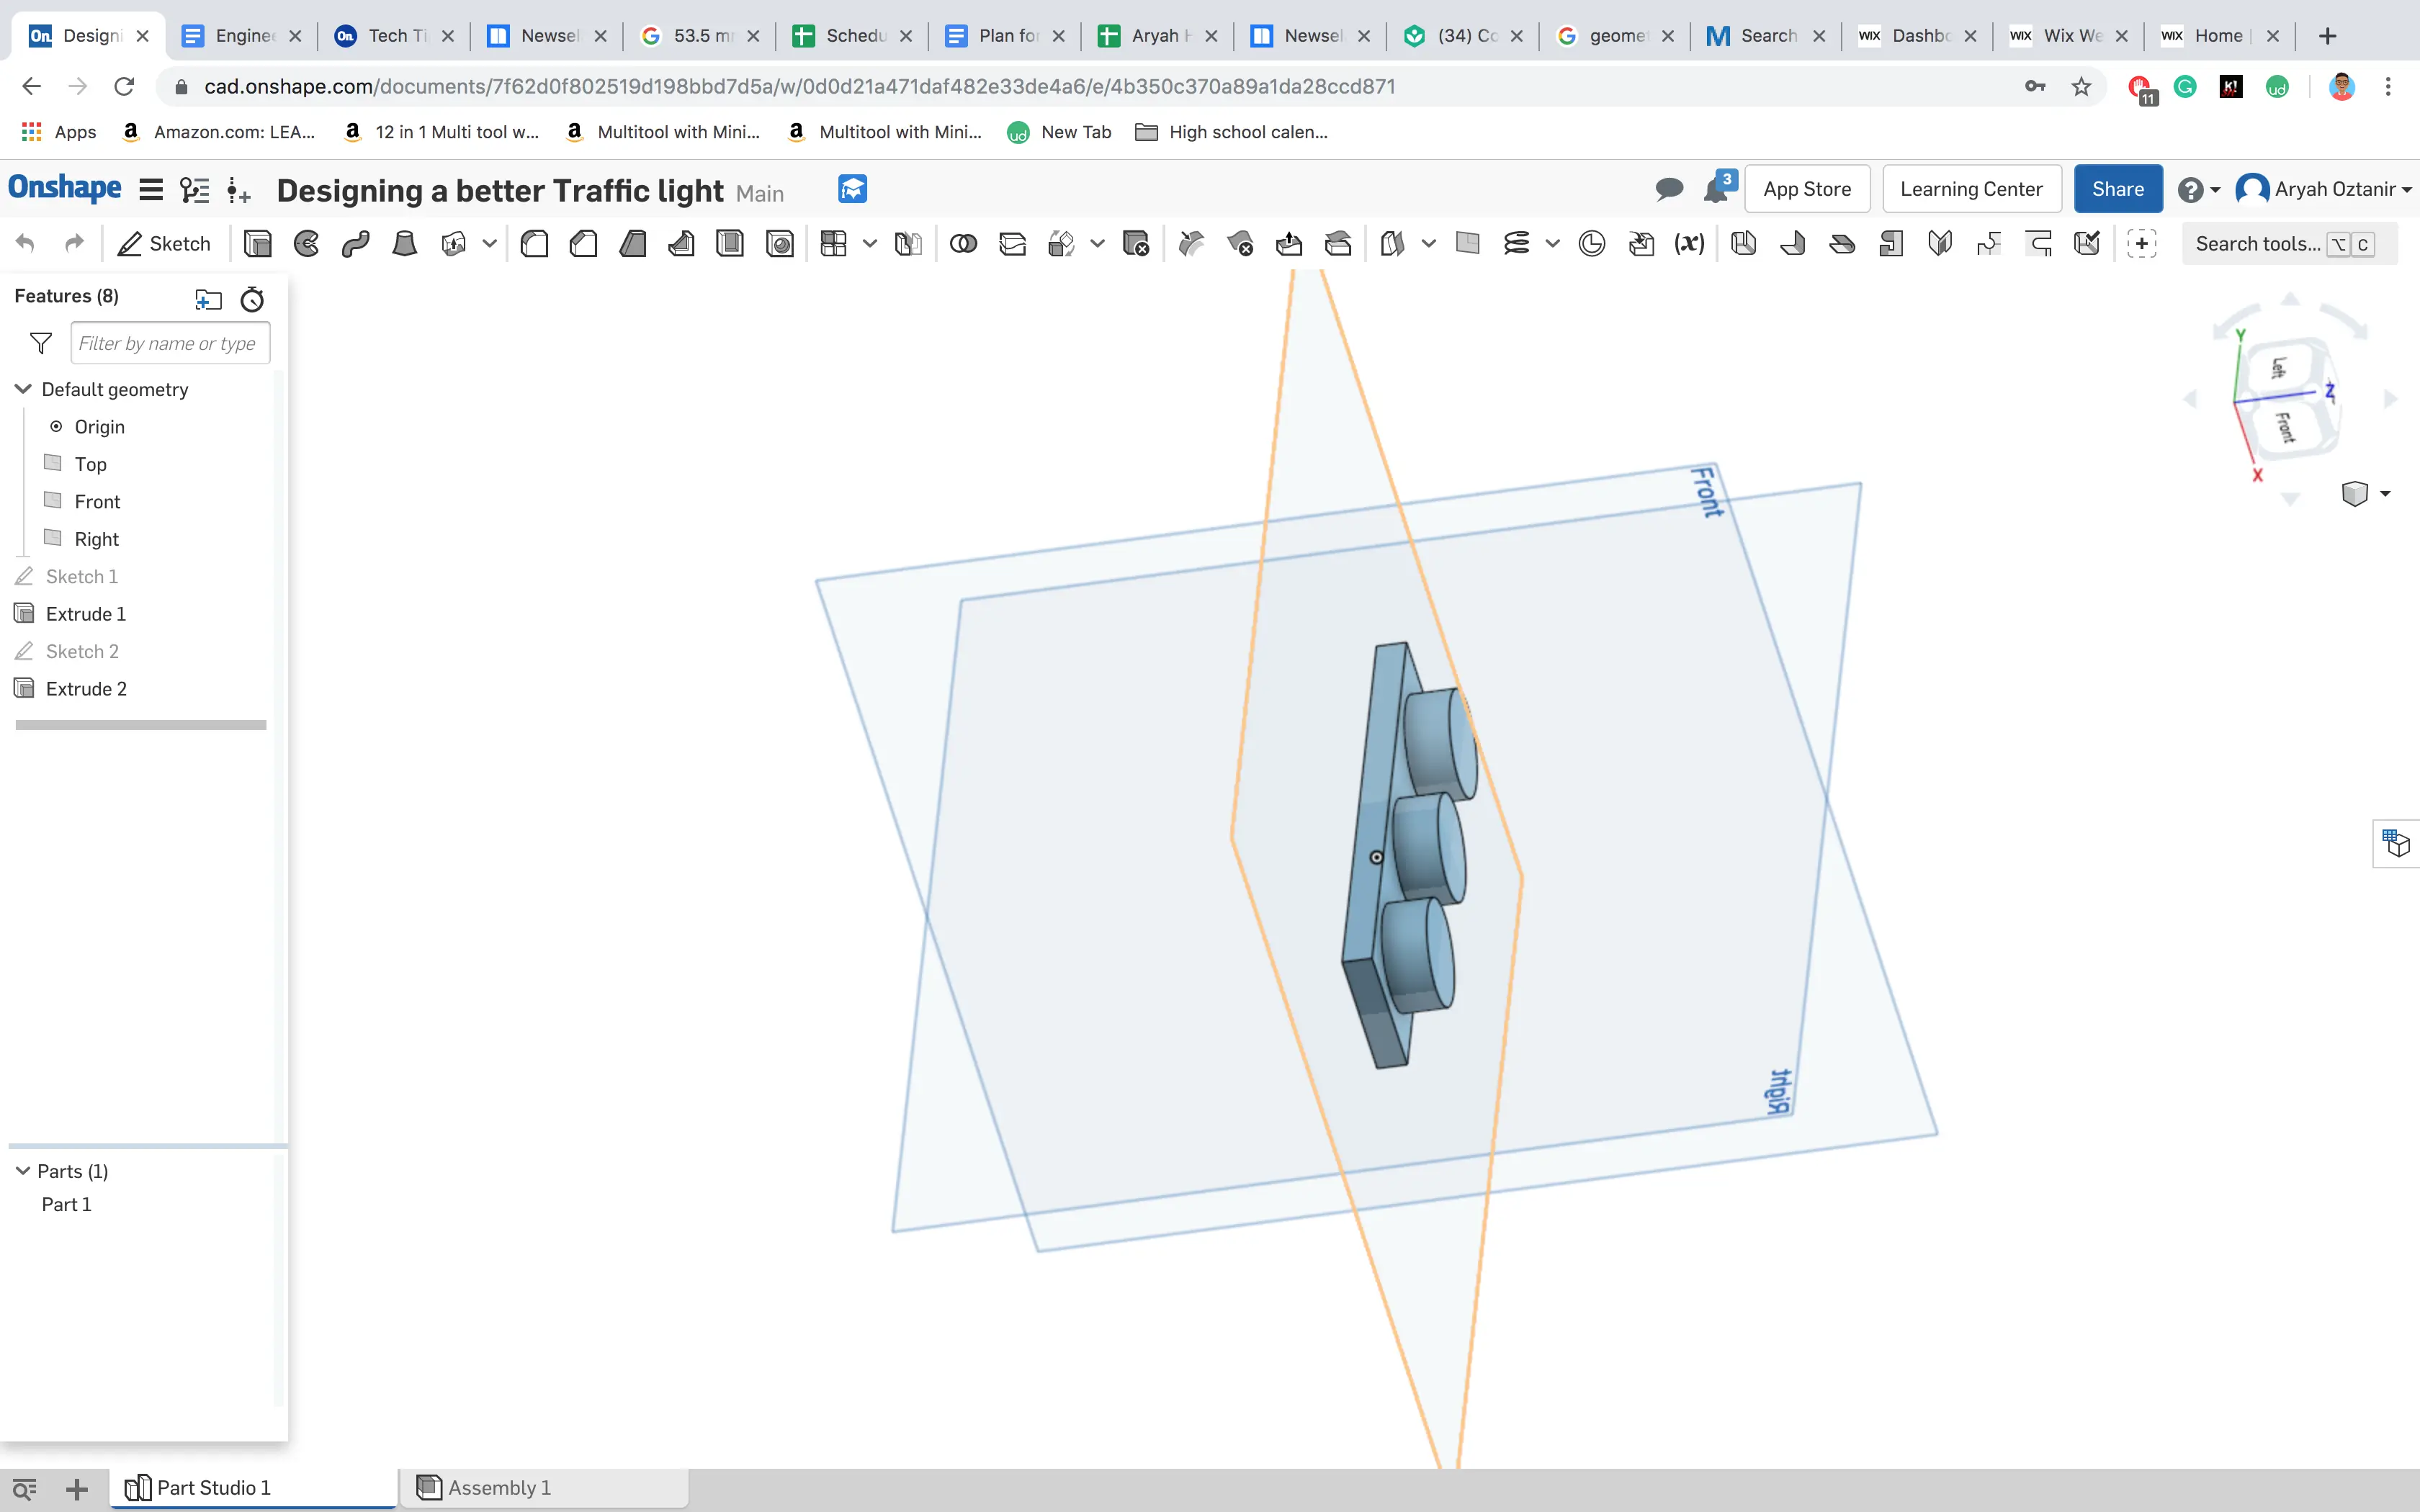Select the Loft tool

404,244
